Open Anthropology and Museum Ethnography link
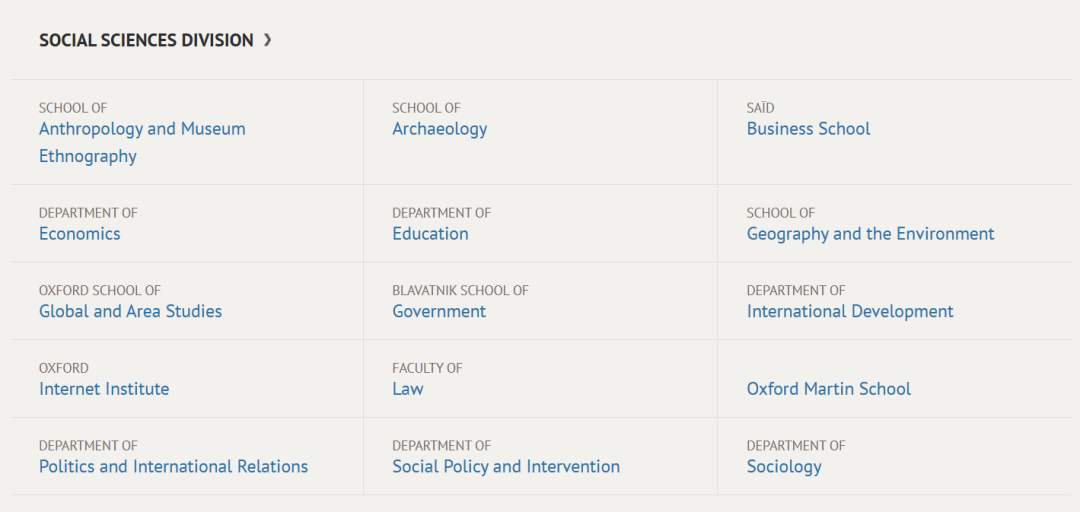This screenshot has height=512, width=1080. click(x=142, y=143)
